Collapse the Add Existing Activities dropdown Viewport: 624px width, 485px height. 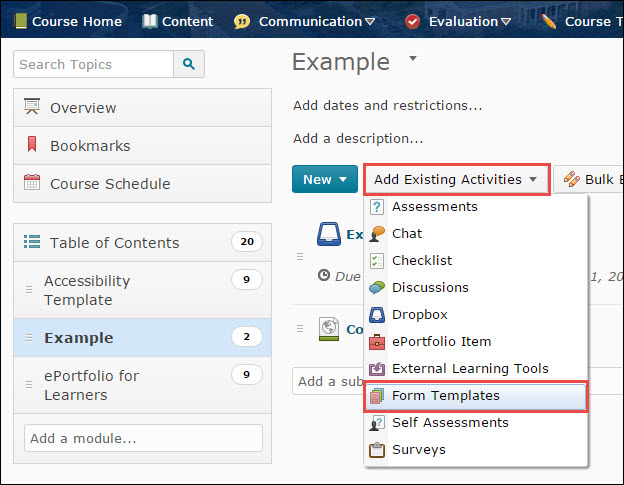click(456, 179)
